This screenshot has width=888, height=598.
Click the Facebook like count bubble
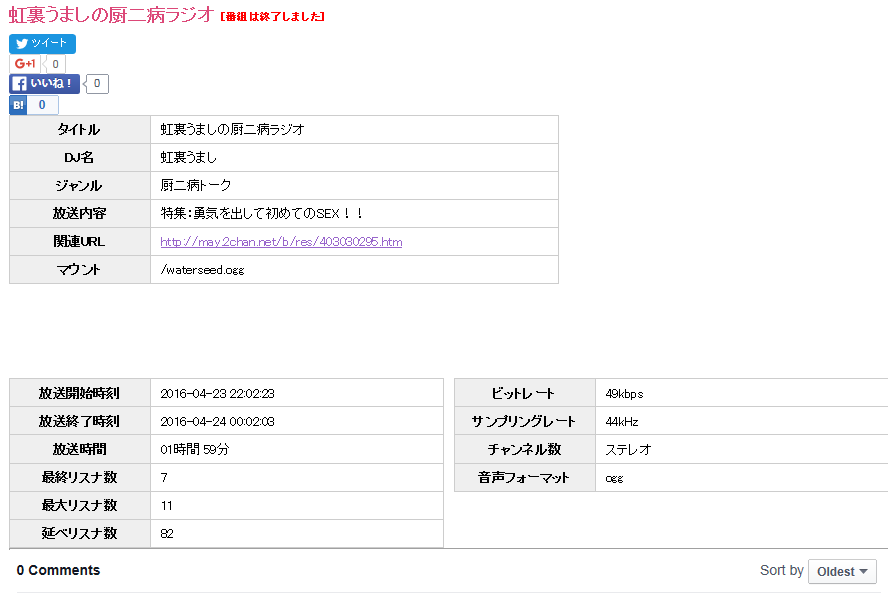pos(96,84)
